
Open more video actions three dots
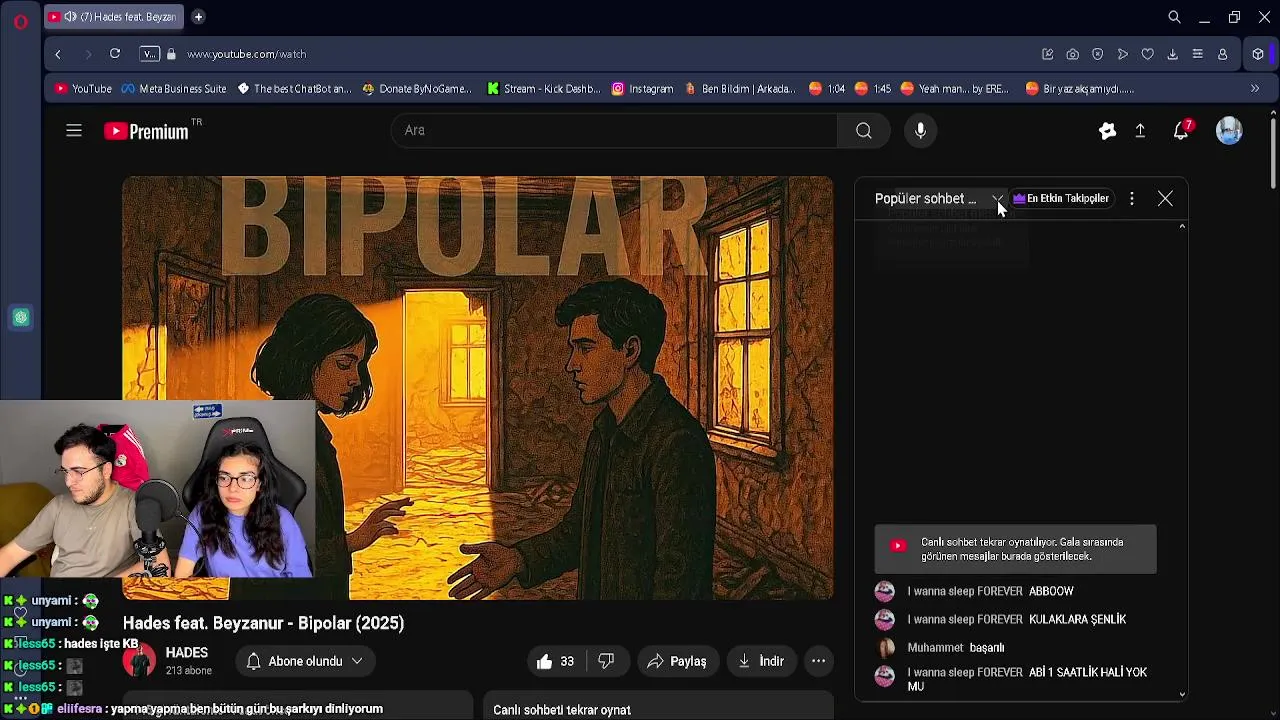818,661
